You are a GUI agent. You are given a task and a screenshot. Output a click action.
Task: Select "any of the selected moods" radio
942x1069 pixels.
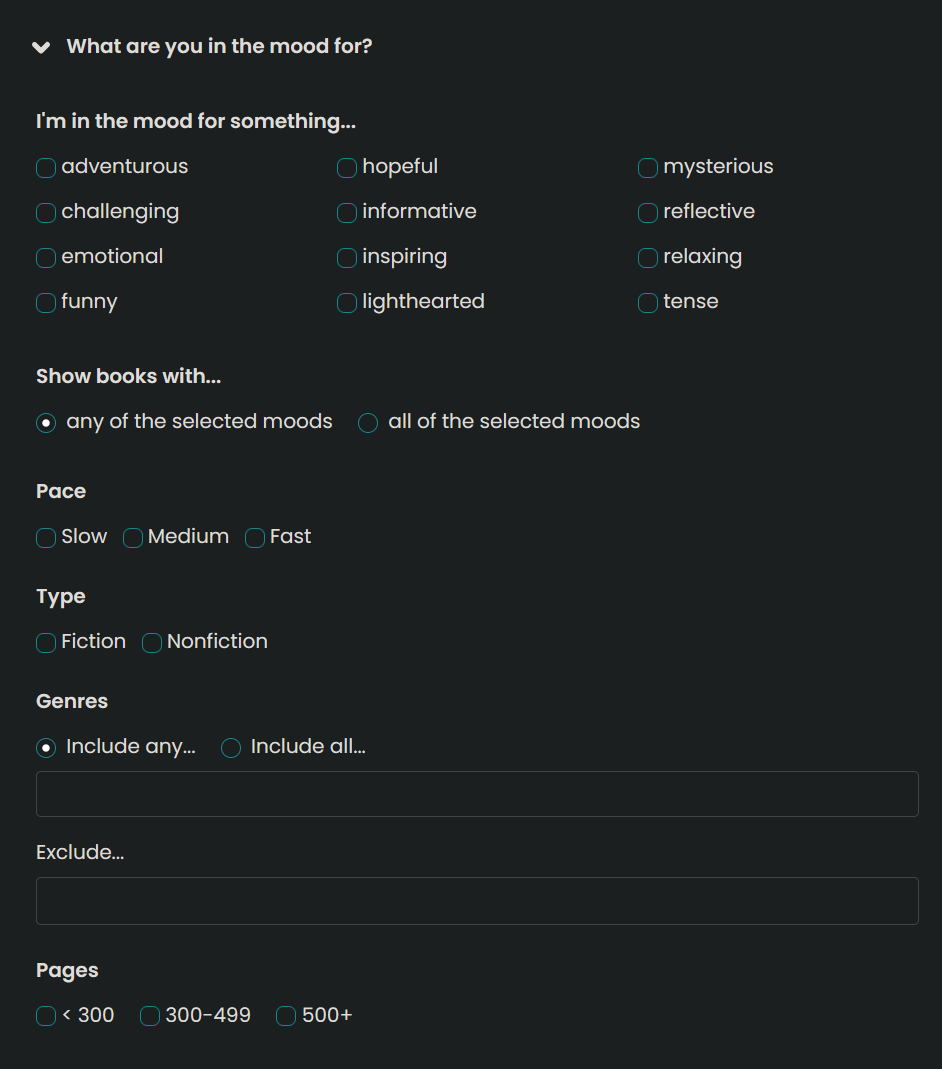tap(46, 423)
